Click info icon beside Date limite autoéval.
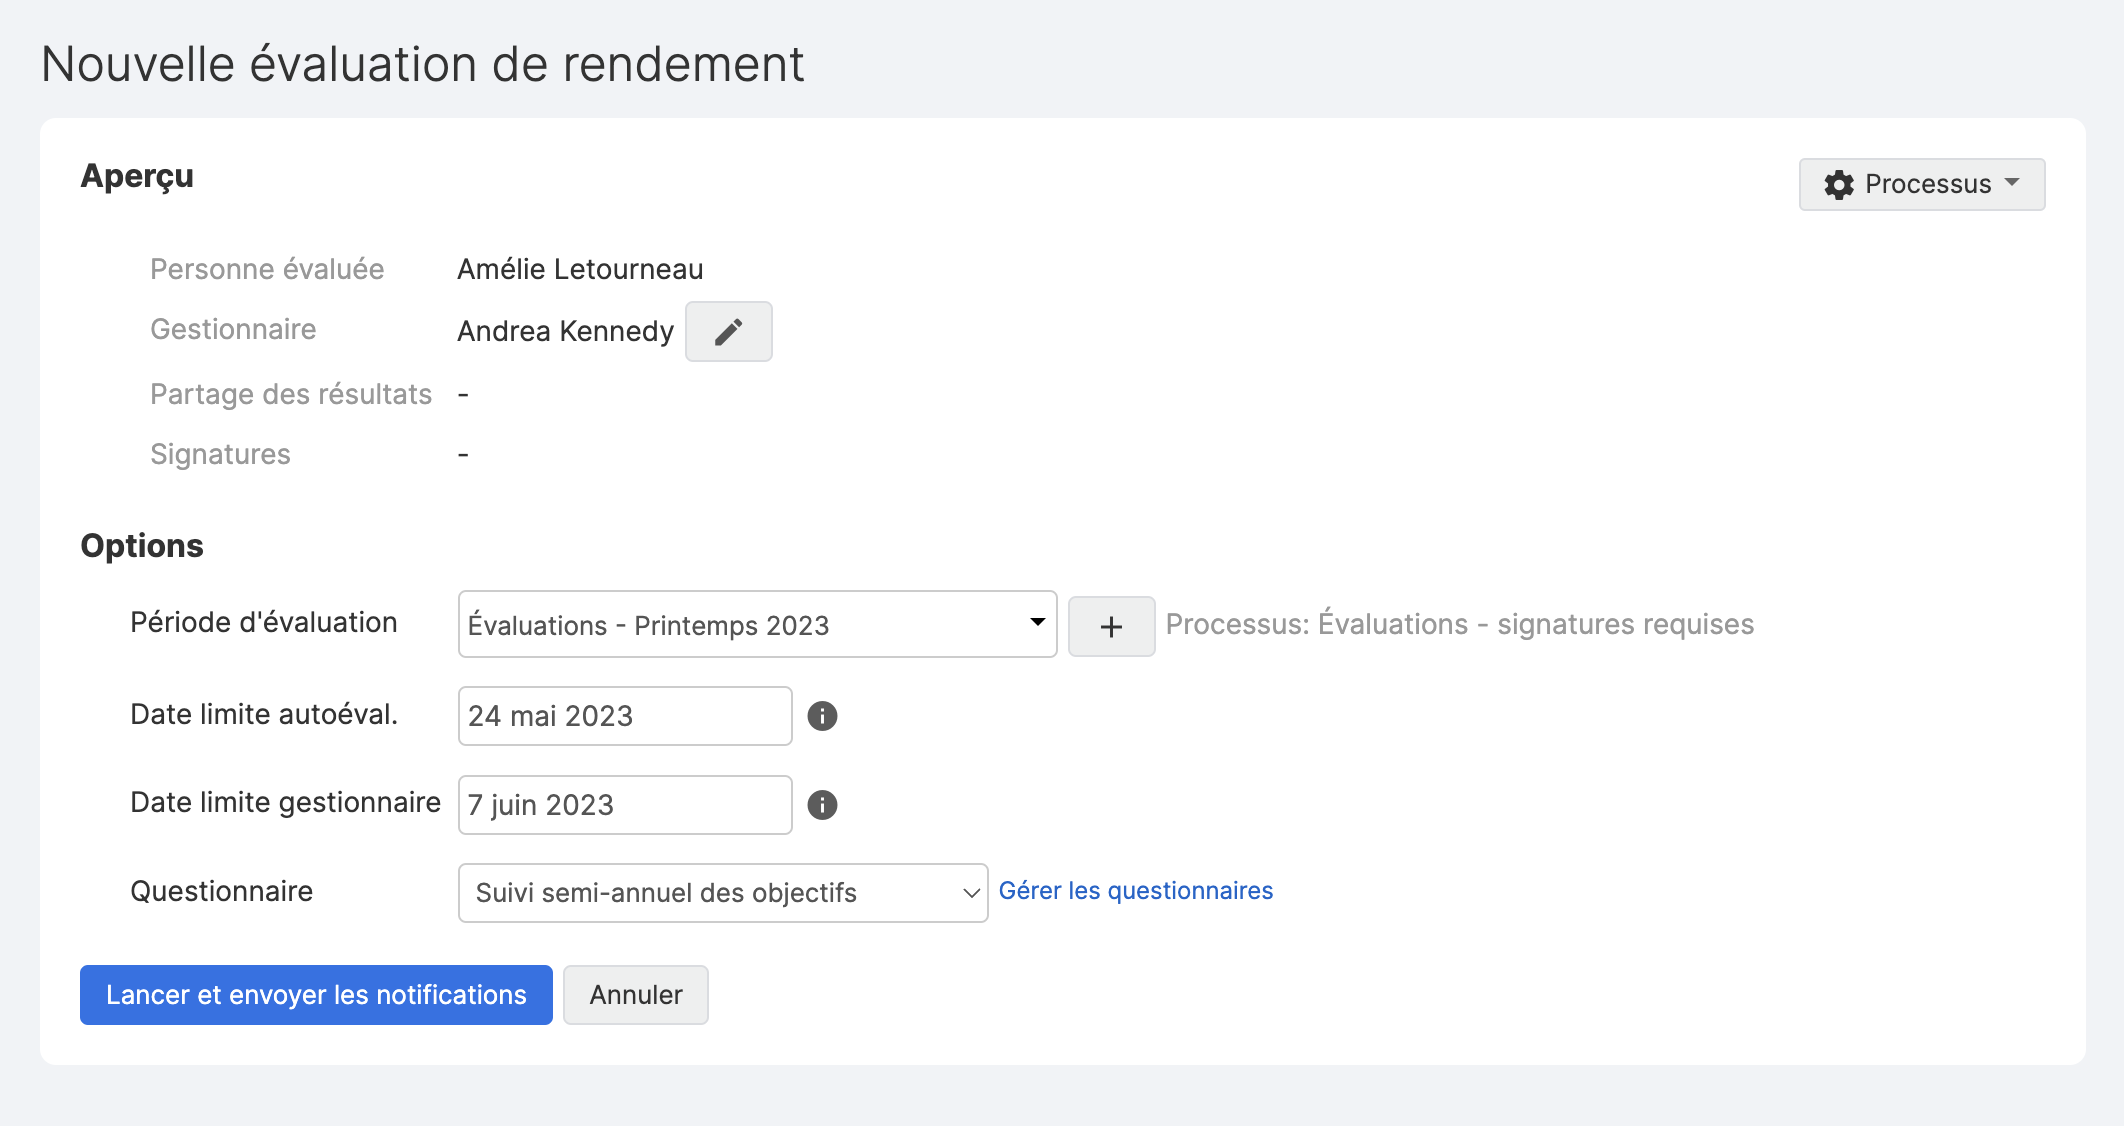The image size is (2124, 1126). click(x=822, y=716)
